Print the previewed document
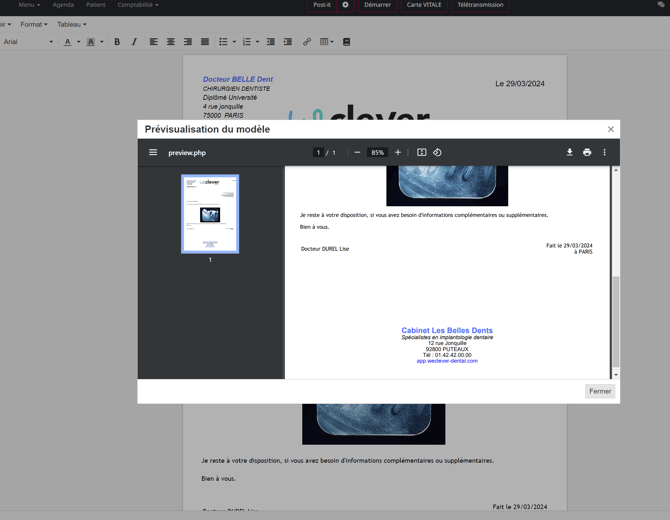 [x=587, y=153]
